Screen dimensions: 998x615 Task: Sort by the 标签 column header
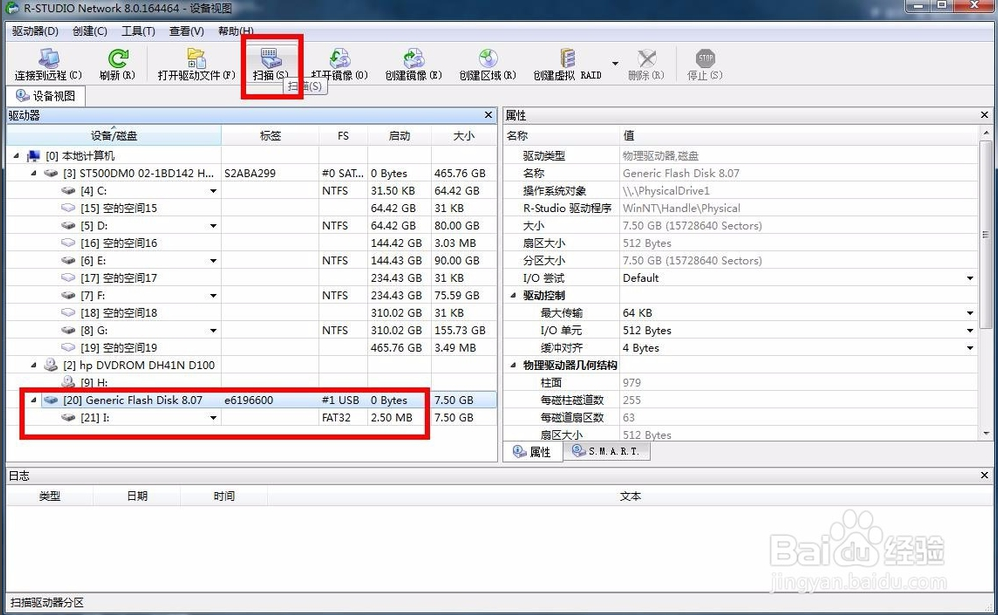tap(270, 136)
